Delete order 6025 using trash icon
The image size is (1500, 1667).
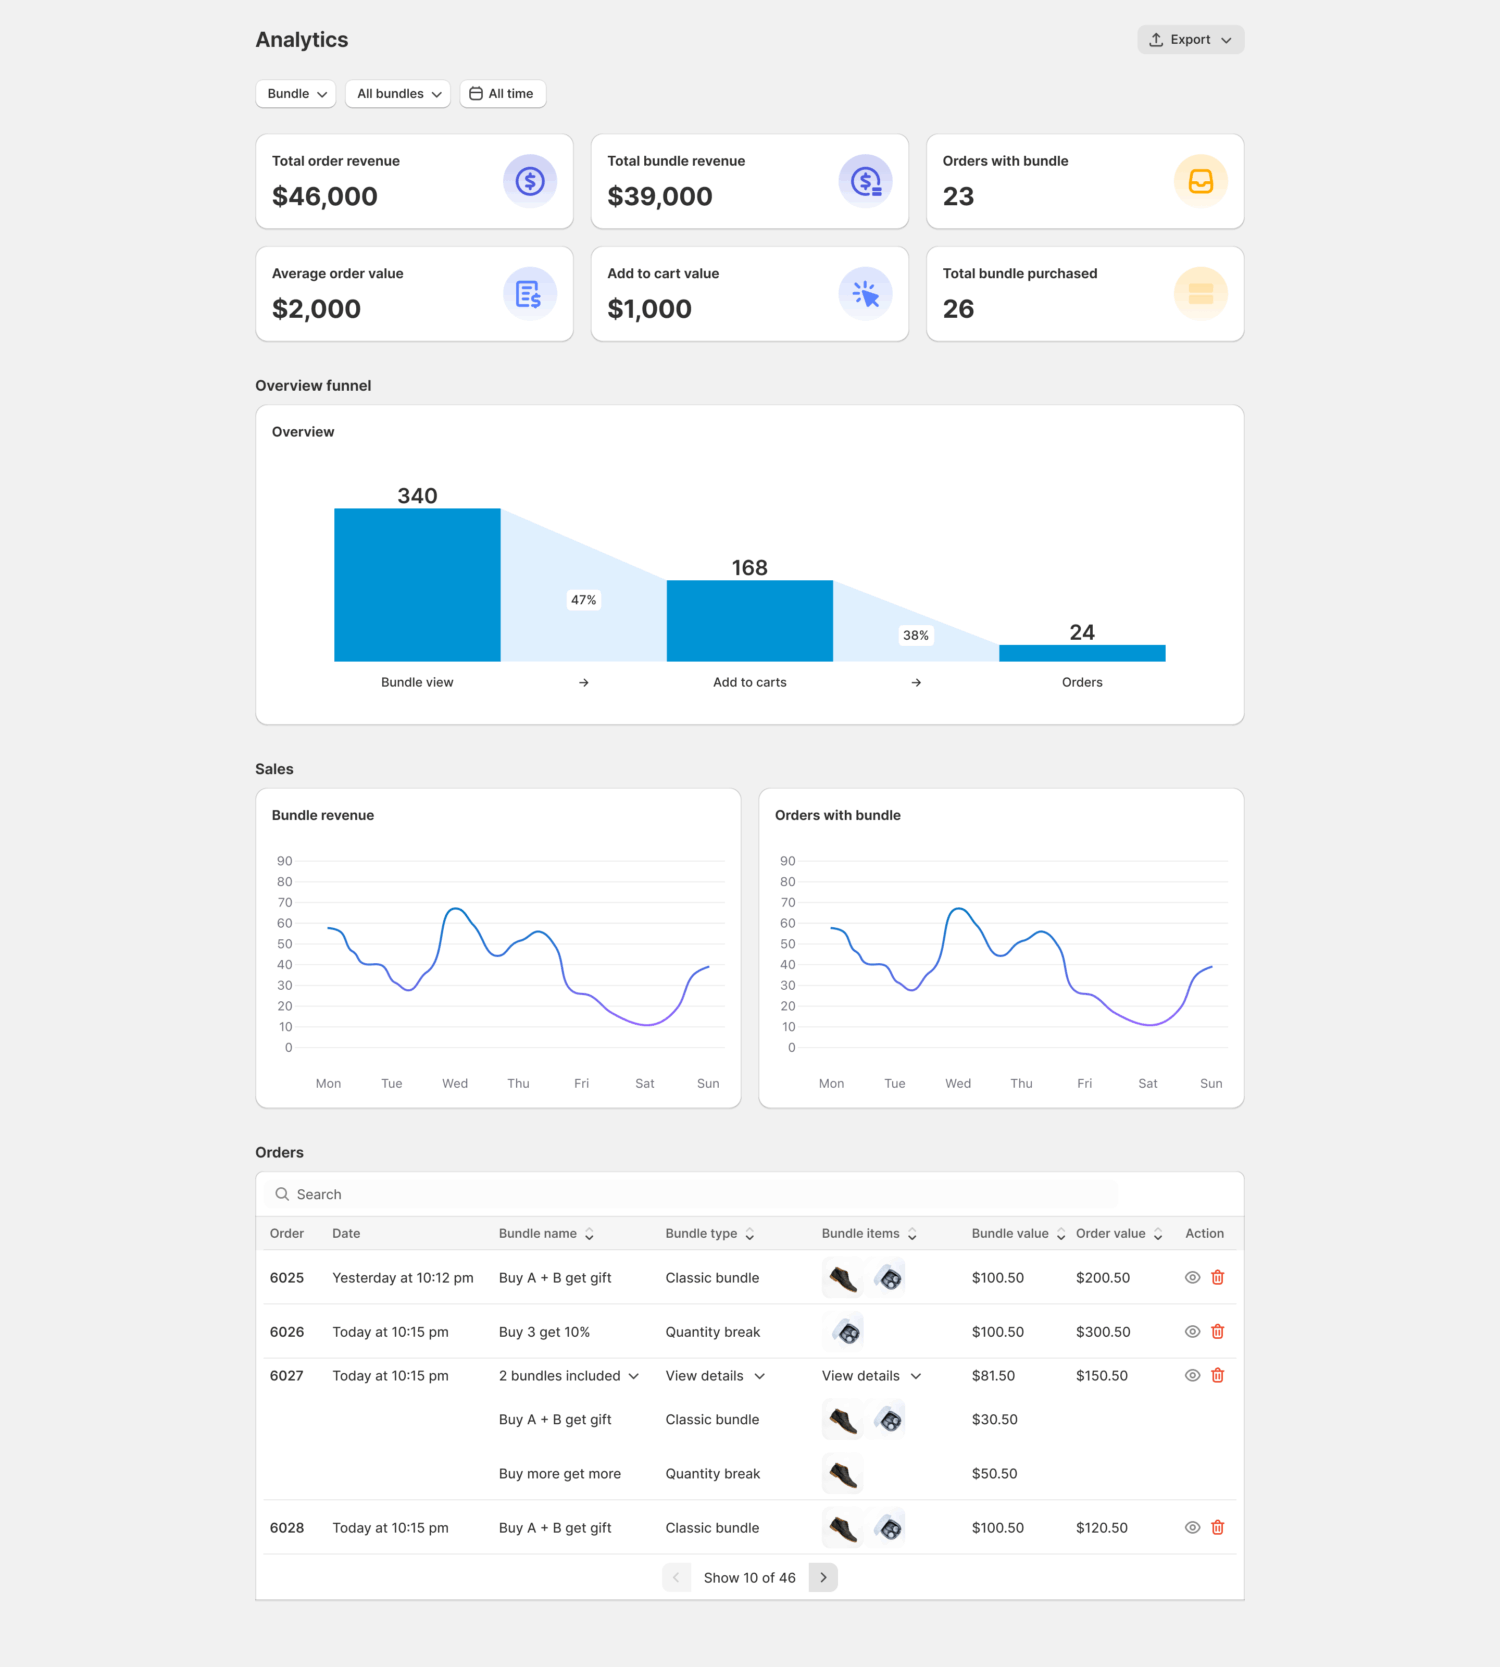[x=1217, y=1277]
